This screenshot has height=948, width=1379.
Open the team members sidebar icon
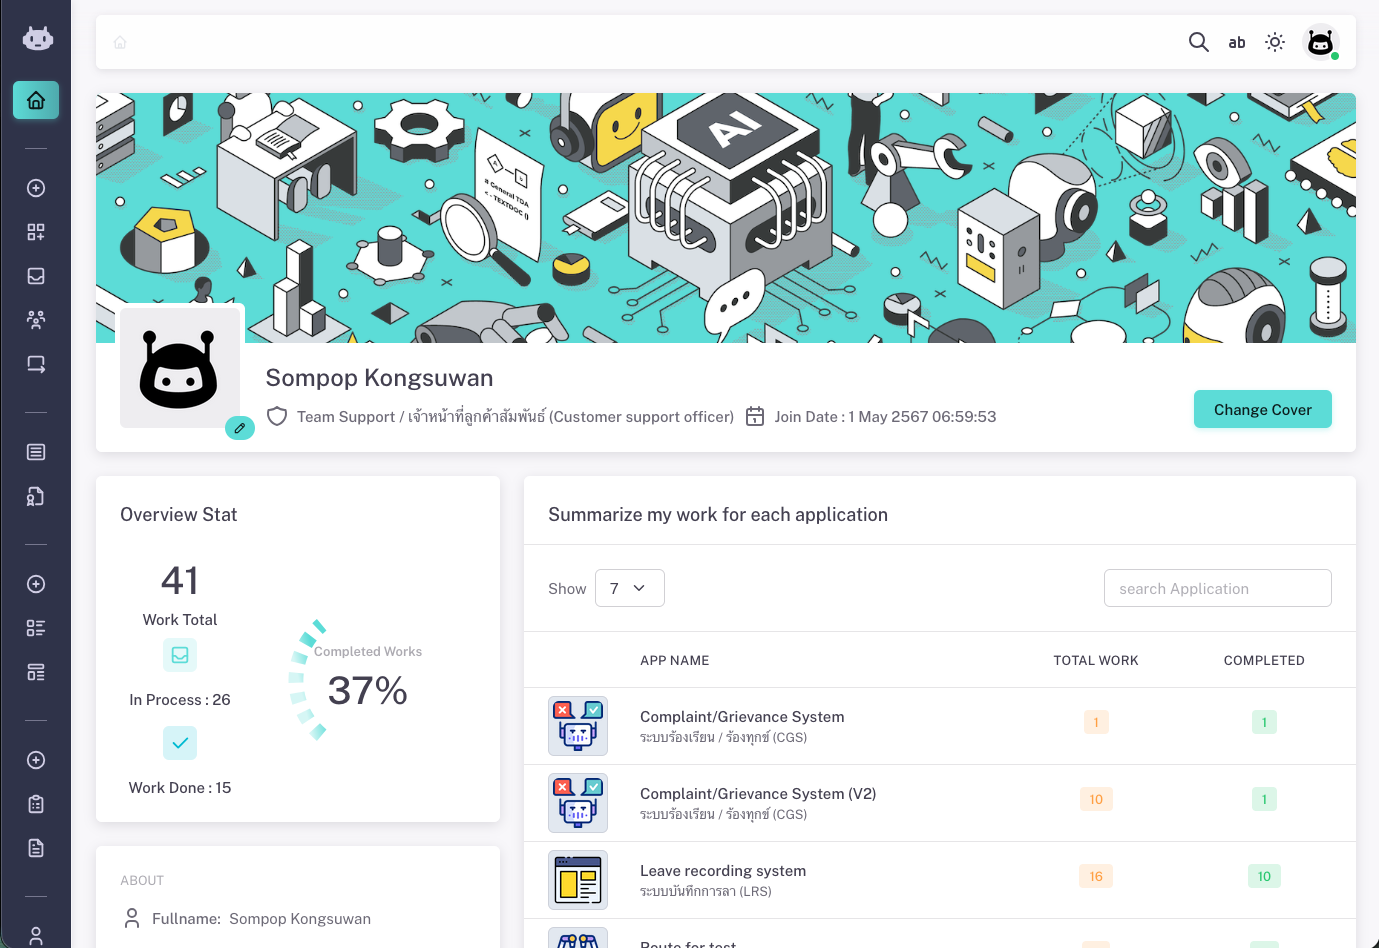click(x=36, y=320)
